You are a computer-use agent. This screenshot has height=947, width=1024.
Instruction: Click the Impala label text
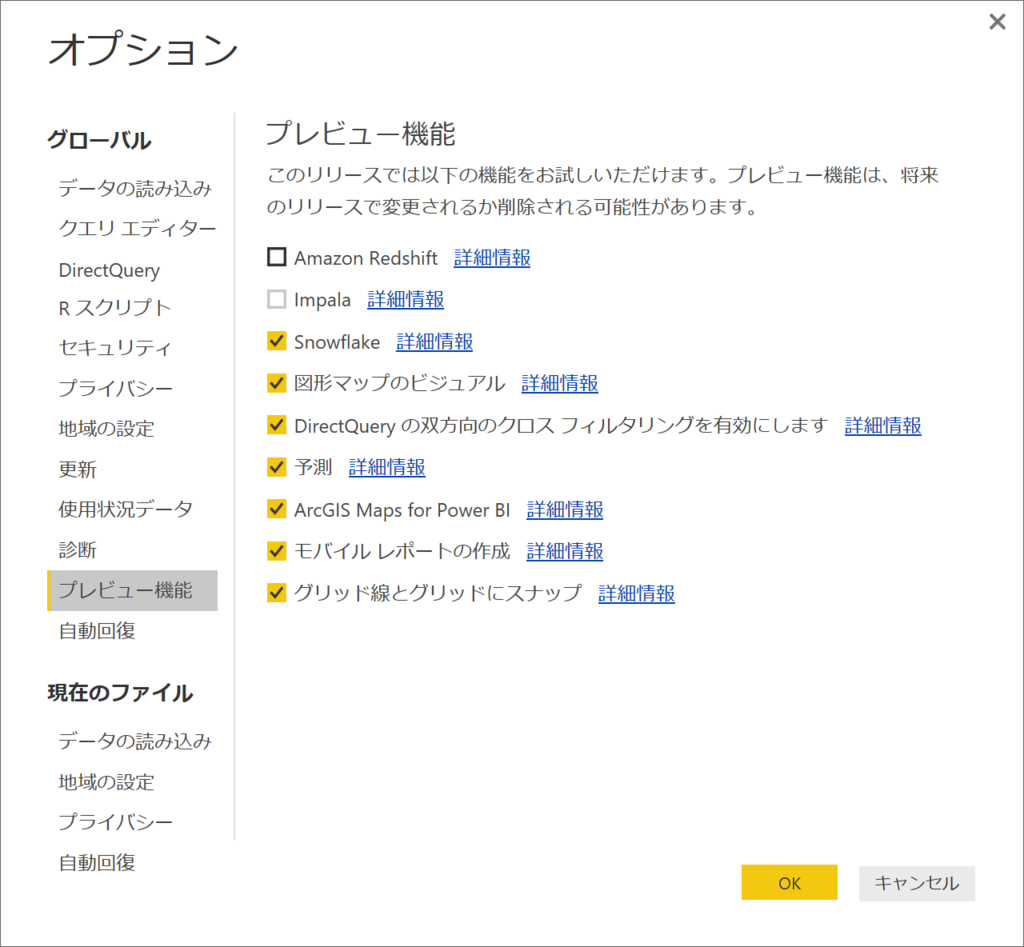322,300
